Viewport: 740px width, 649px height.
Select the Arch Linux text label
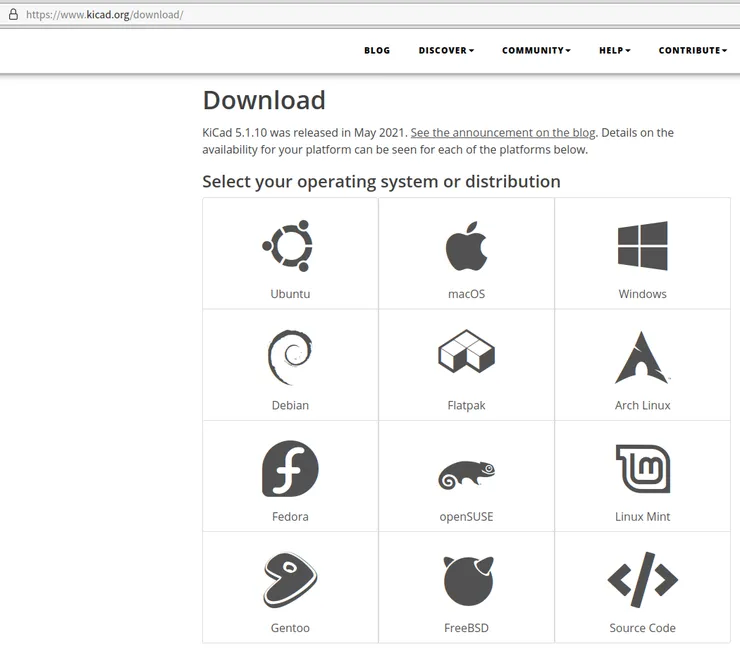coord(642,405)
